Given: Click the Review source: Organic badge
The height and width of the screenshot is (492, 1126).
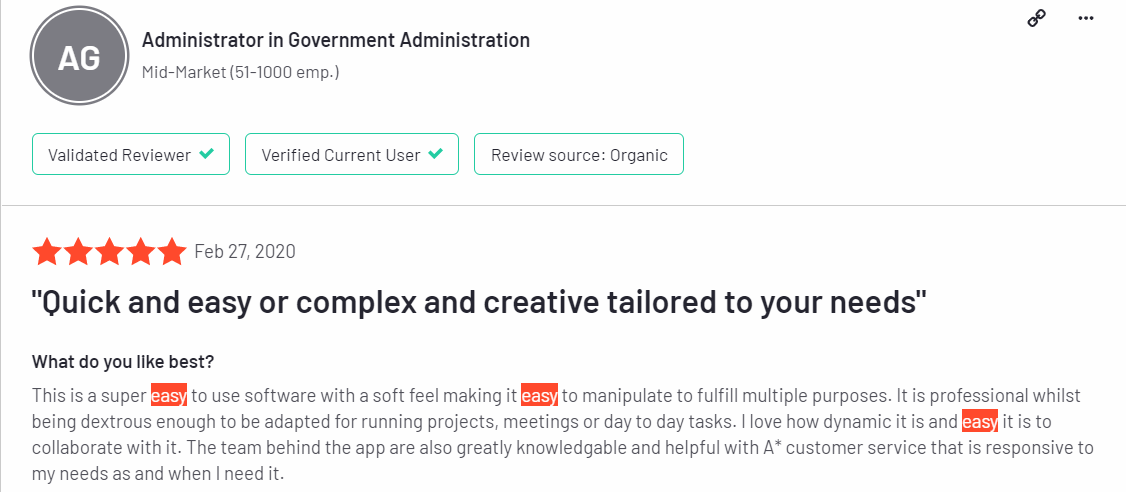Looking at the screenshot, I should (x=579, y=154).
